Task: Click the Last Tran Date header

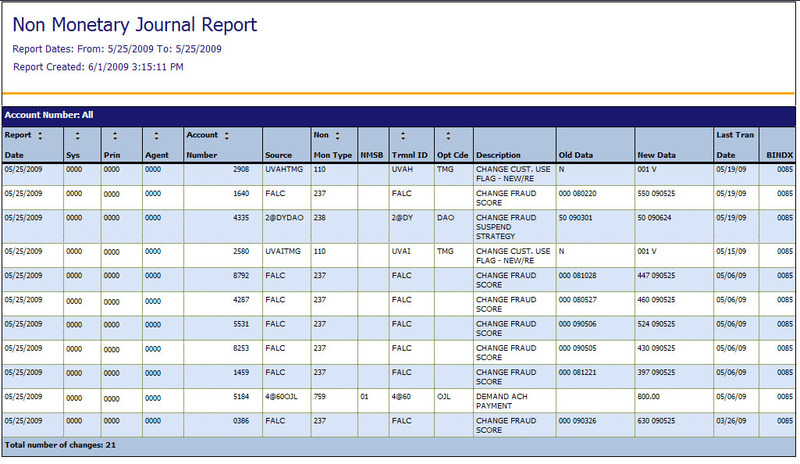Action: [x=735, y=145]
